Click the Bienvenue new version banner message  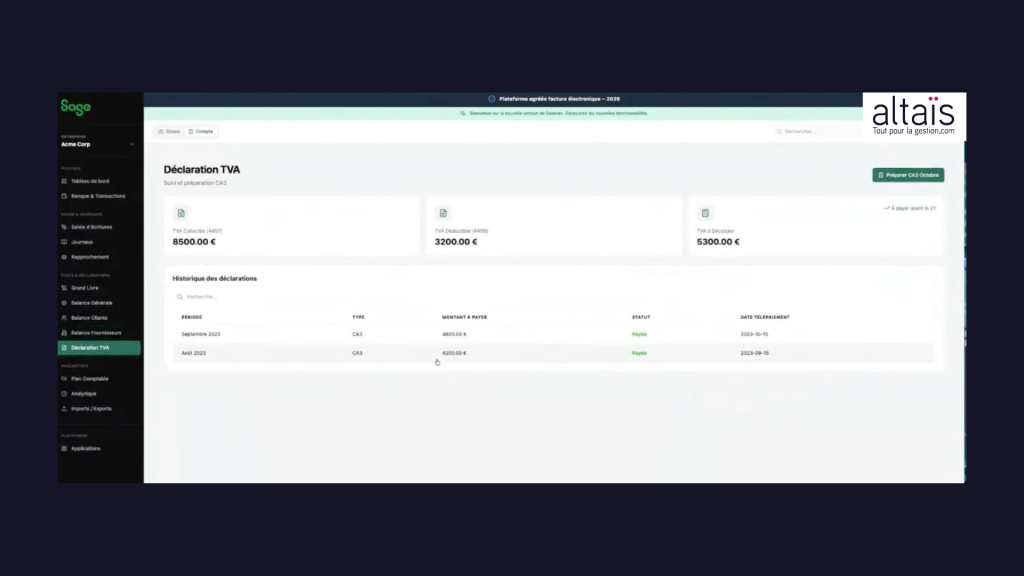click(x=558, y=113)
